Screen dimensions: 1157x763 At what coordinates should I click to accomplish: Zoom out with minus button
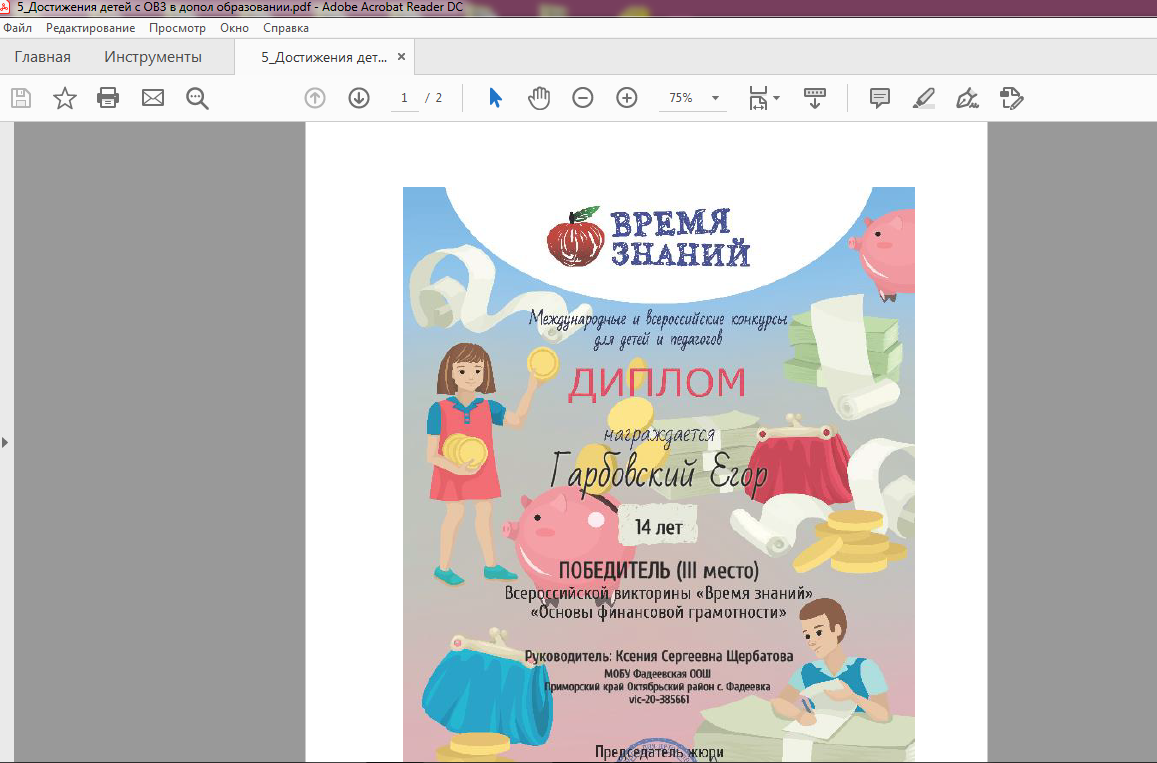point(583,98)
